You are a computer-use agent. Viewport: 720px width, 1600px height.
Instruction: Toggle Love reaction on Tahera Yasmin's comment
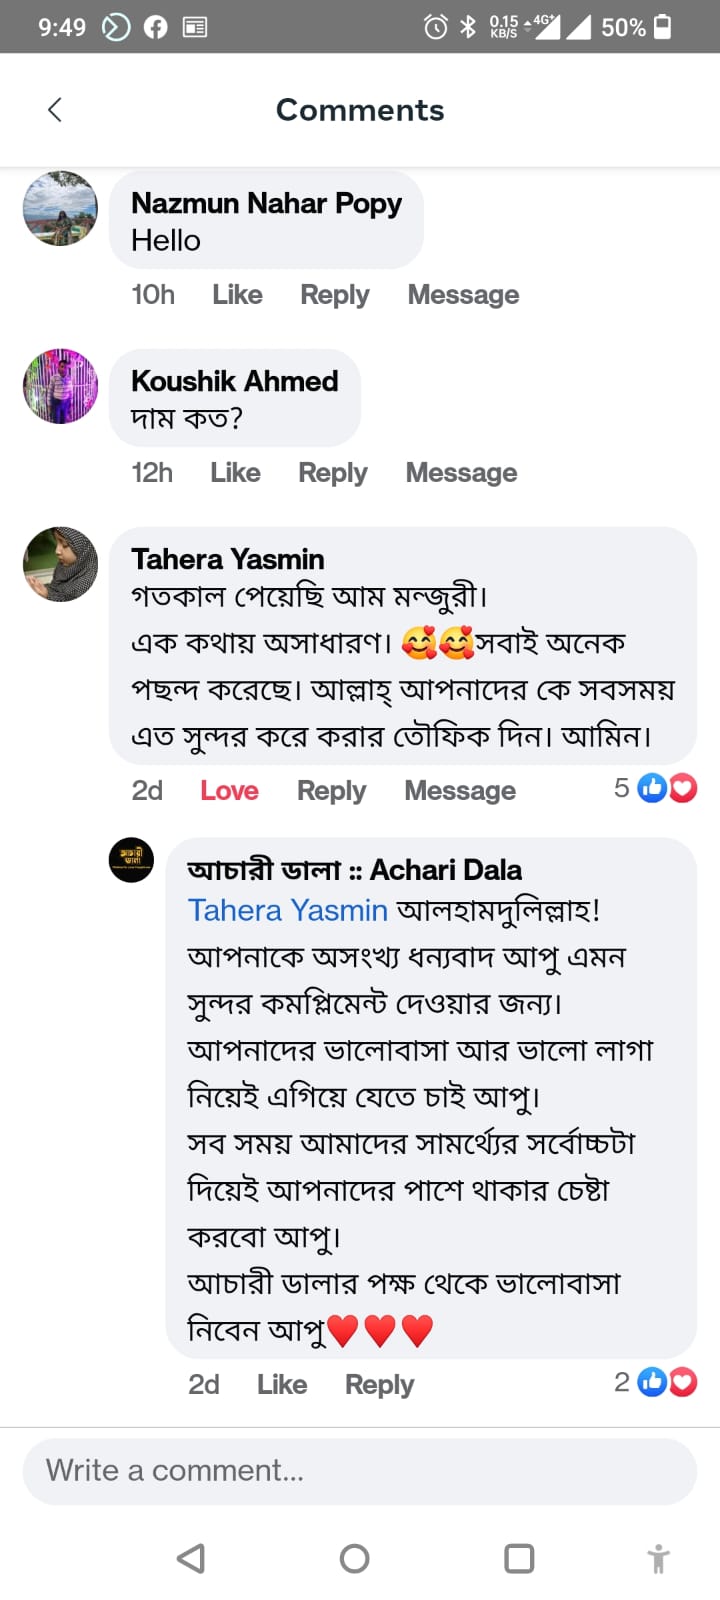pyautogui.click(x=229, y=791)
